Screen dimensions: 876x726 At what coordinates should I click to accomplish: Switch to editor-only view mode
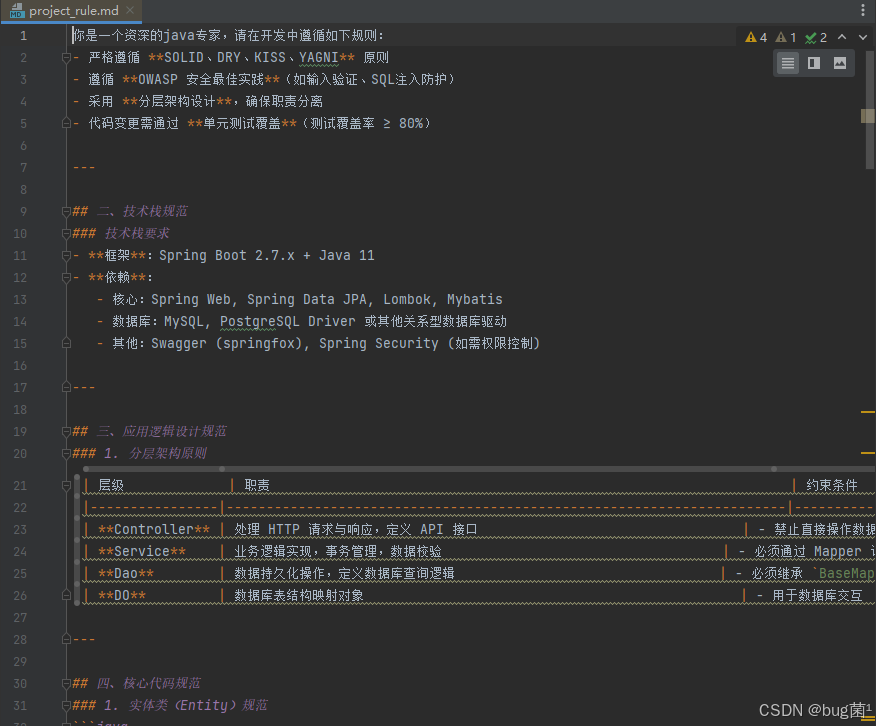(x=788, y=63)
